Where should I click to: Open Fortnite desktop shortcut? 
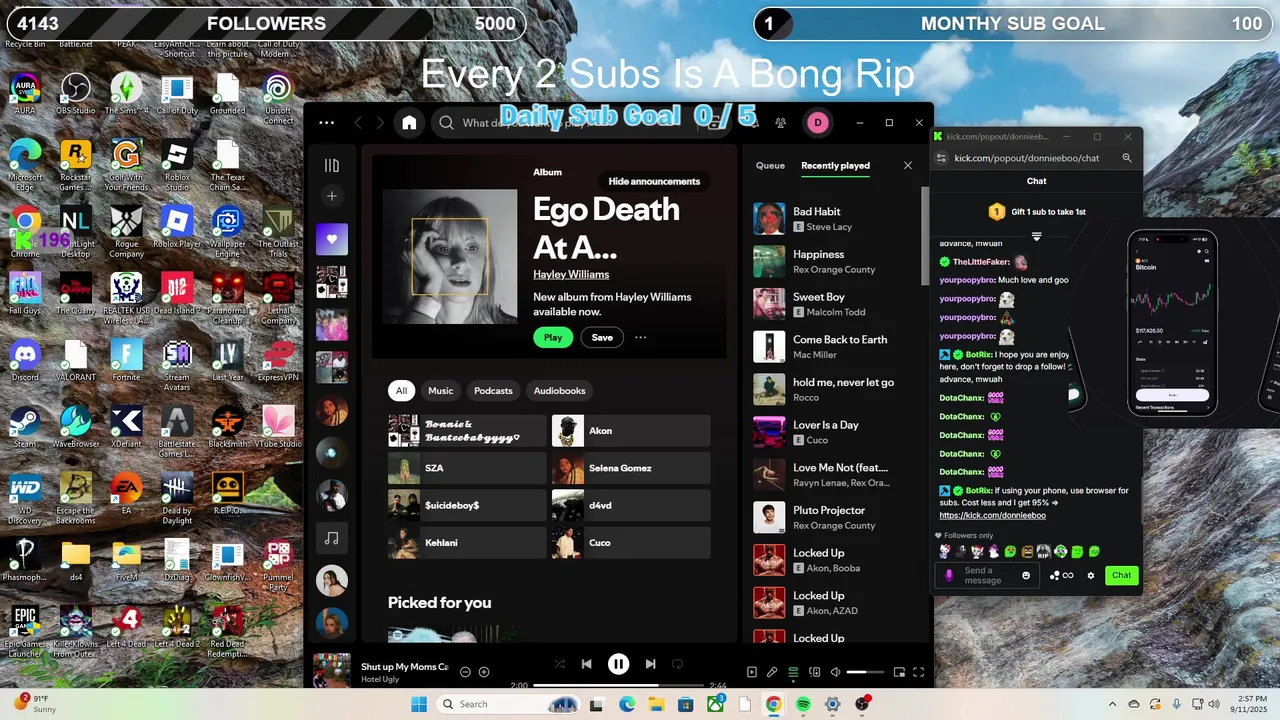point(127,359)
